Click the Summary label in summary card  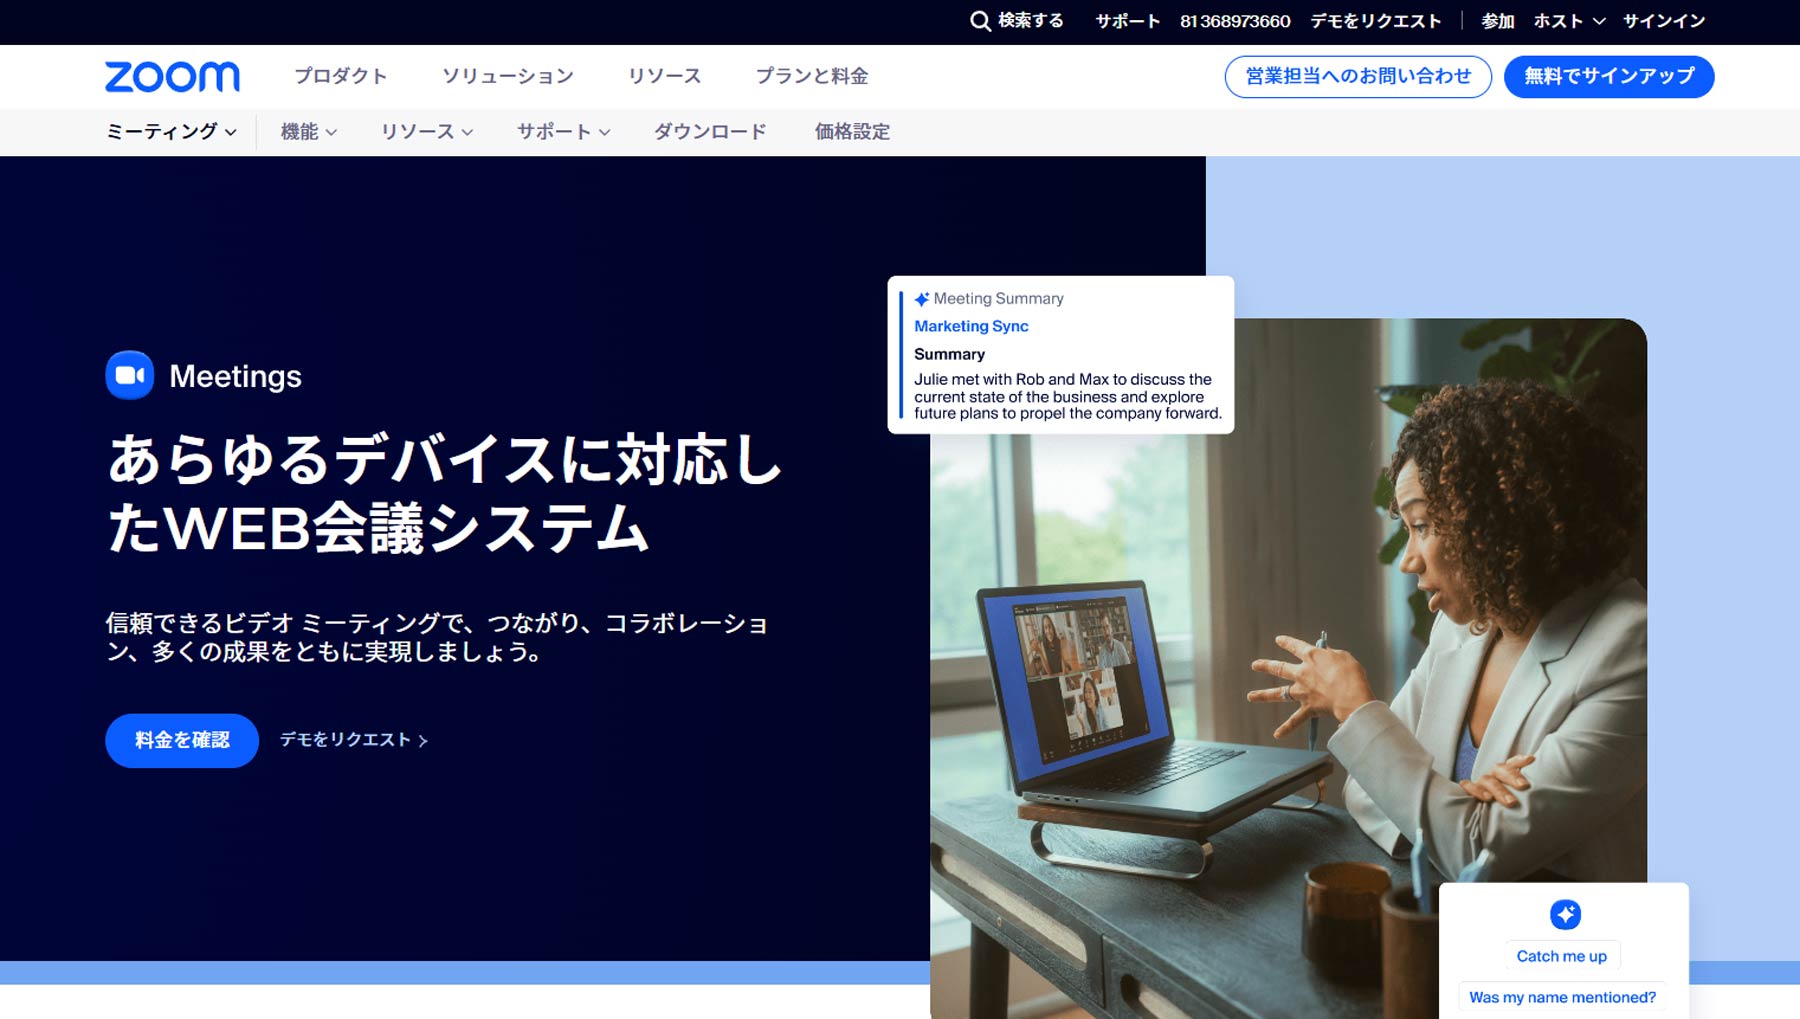(949, 354)
